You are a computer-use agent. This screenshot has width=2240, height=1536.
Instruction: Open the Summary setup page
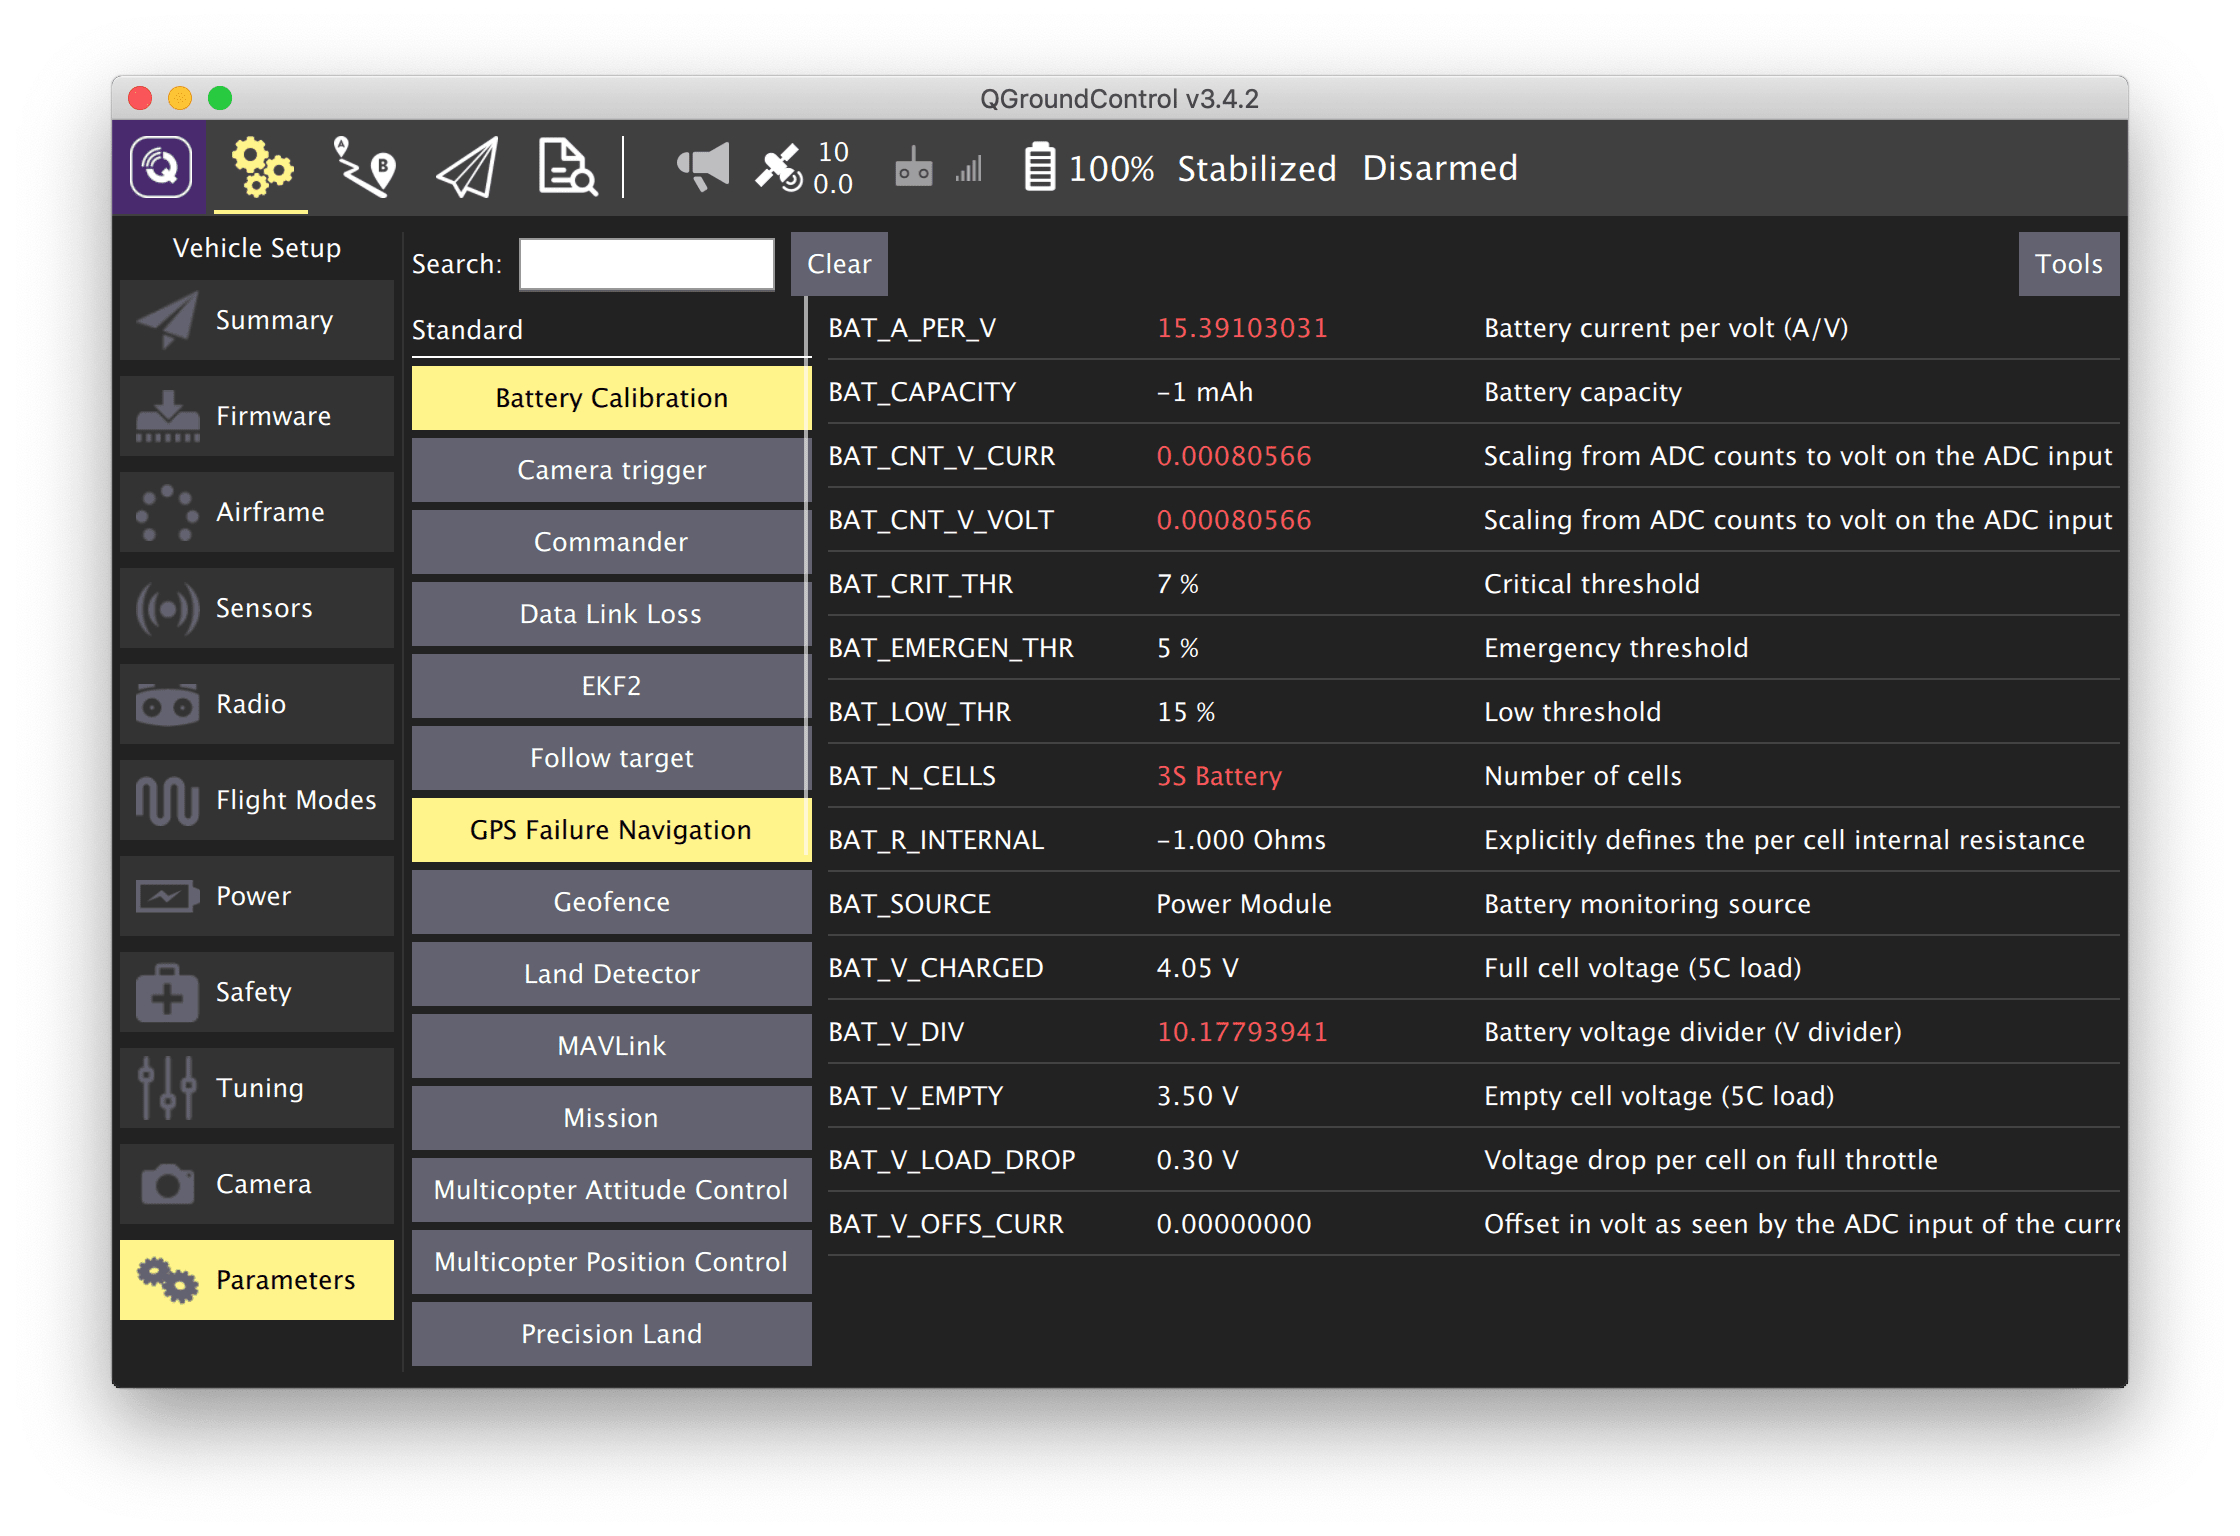257,320
